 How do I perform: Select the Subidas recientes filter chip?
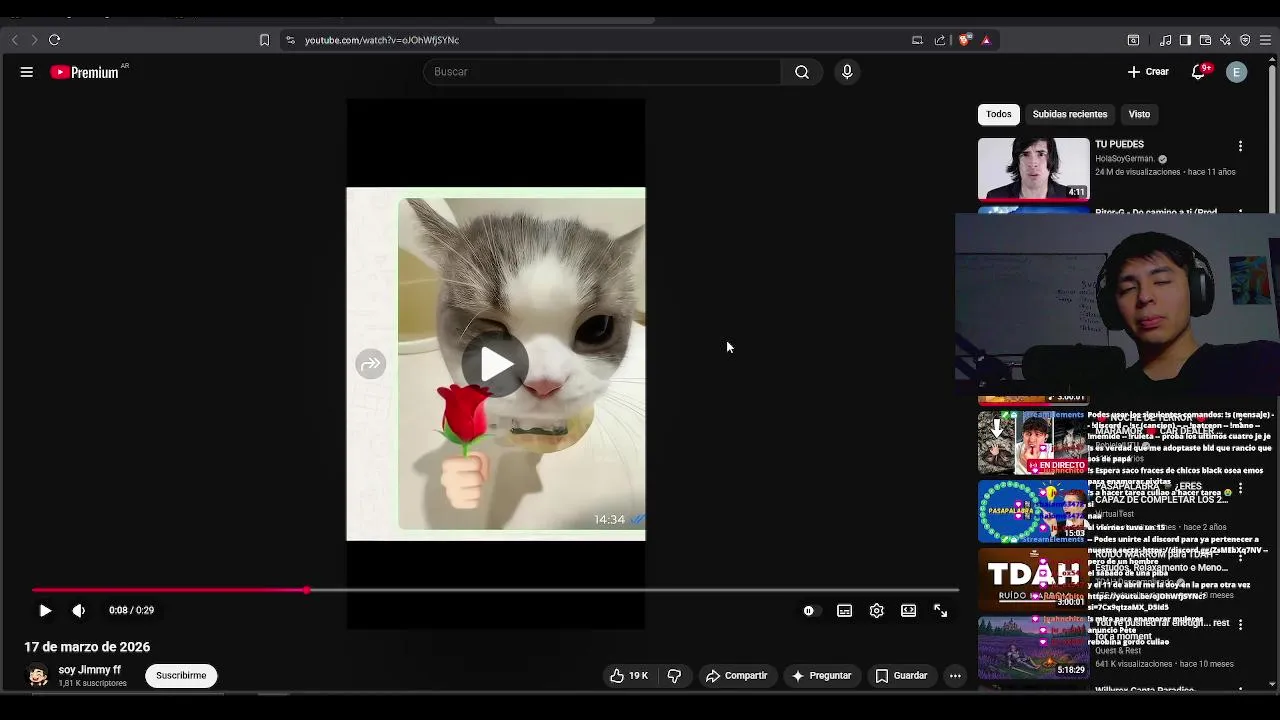click(x=1070, y=114)
